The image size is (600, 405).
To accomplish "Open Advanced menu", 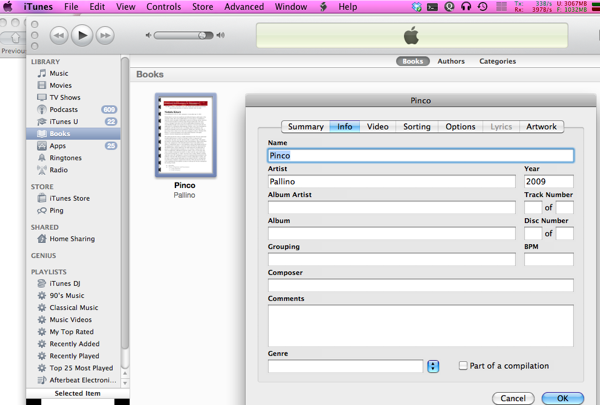I will point(244,7).
